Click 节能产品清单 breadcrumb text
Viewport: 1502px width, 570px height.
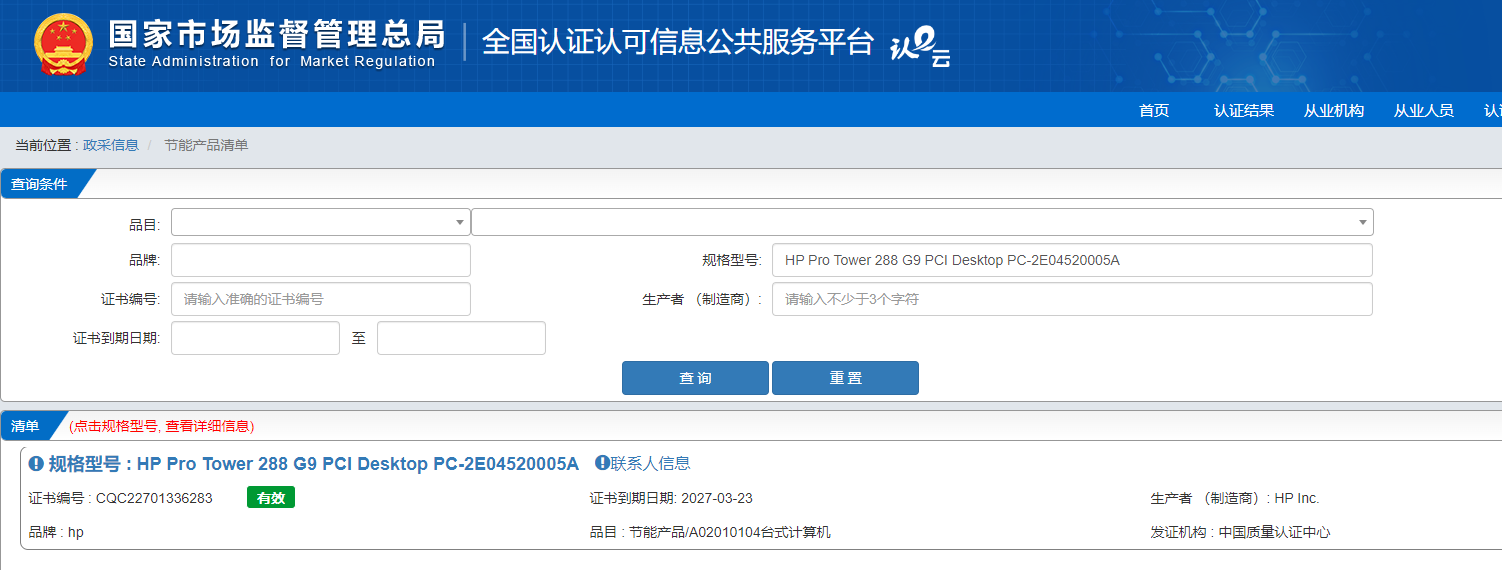tap(206, 145)
